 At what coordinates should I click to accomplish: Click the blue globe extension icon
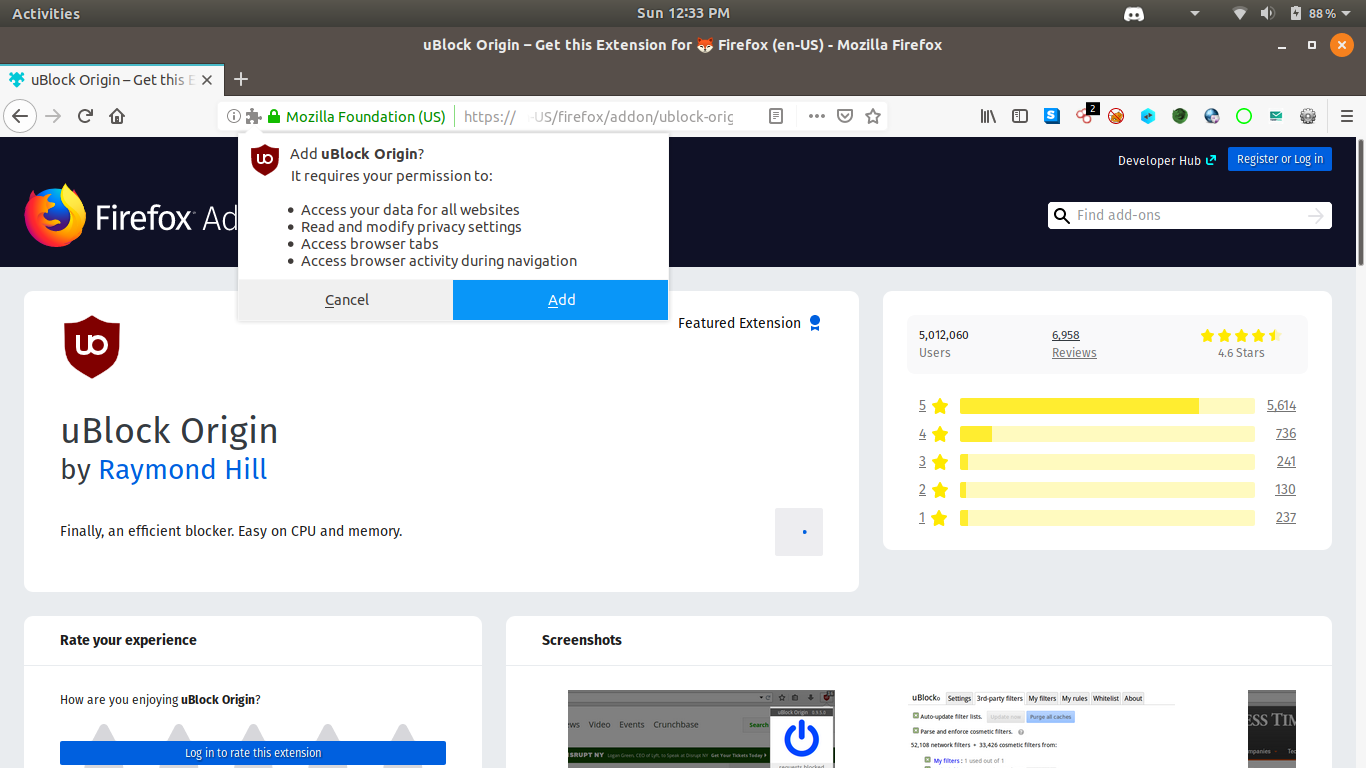tap(1212, 116)
